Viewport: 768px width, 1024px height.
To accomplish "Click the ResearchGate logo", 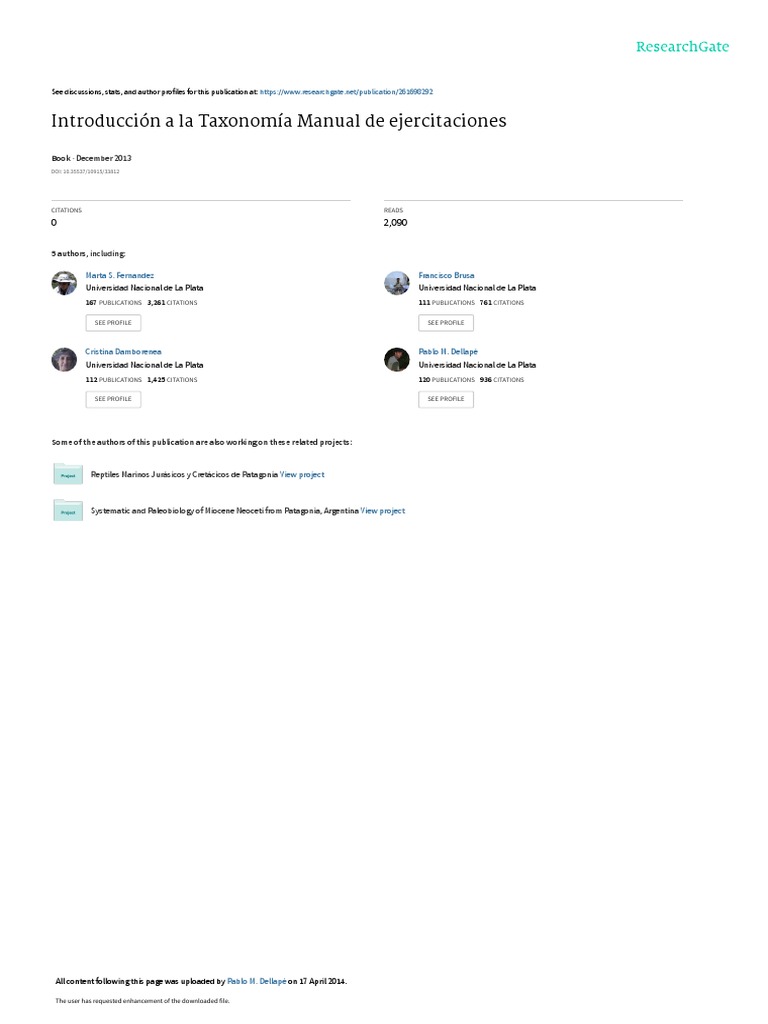I will pos(682,46).
